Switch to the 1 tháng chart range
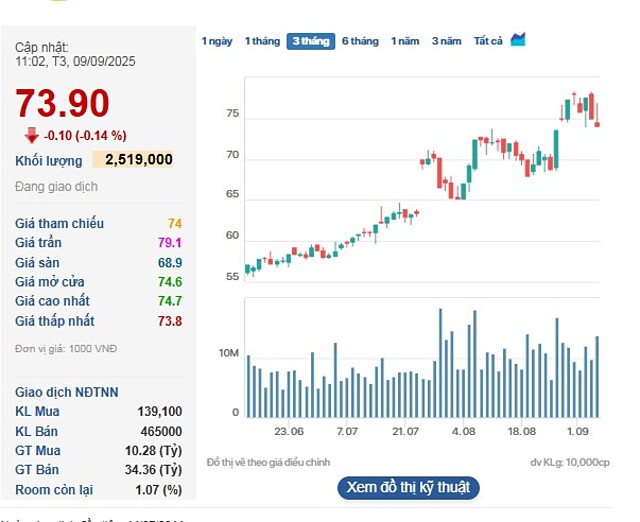Viewport: 640px width, 522px height. tap(262, 41)
